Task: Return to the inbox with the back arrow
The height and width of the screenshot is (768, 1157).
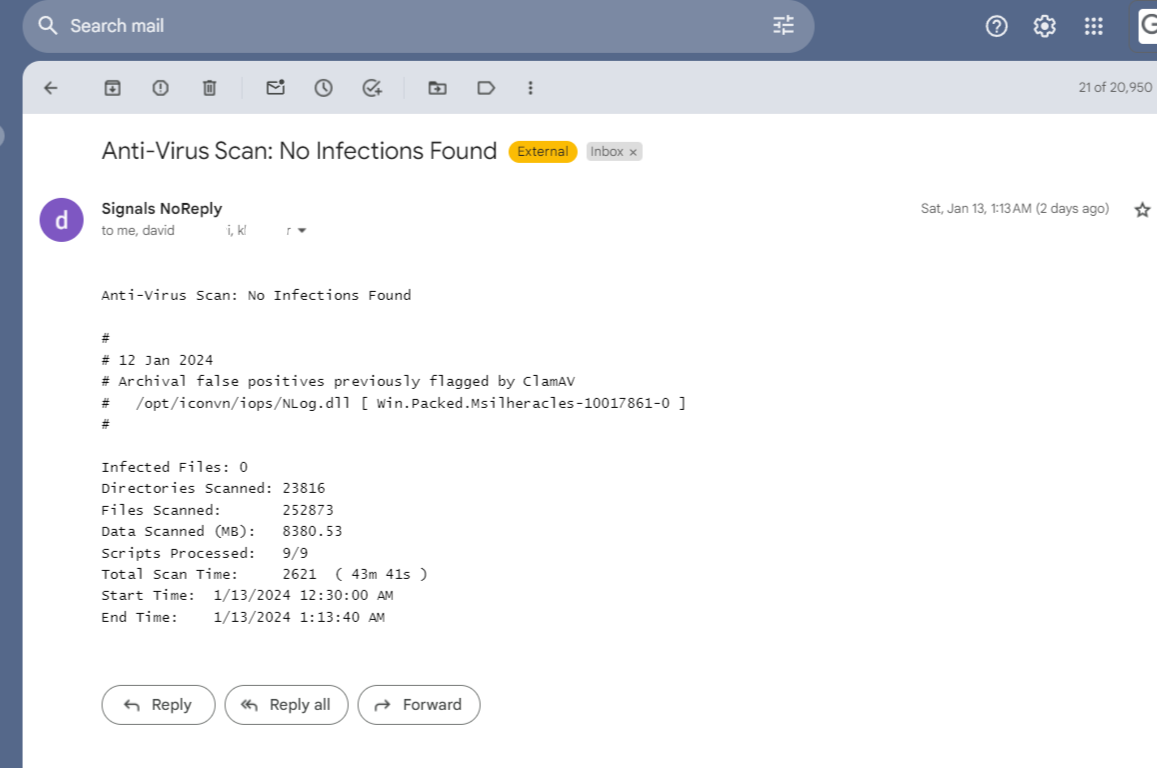Action: (x=50, y=88)
